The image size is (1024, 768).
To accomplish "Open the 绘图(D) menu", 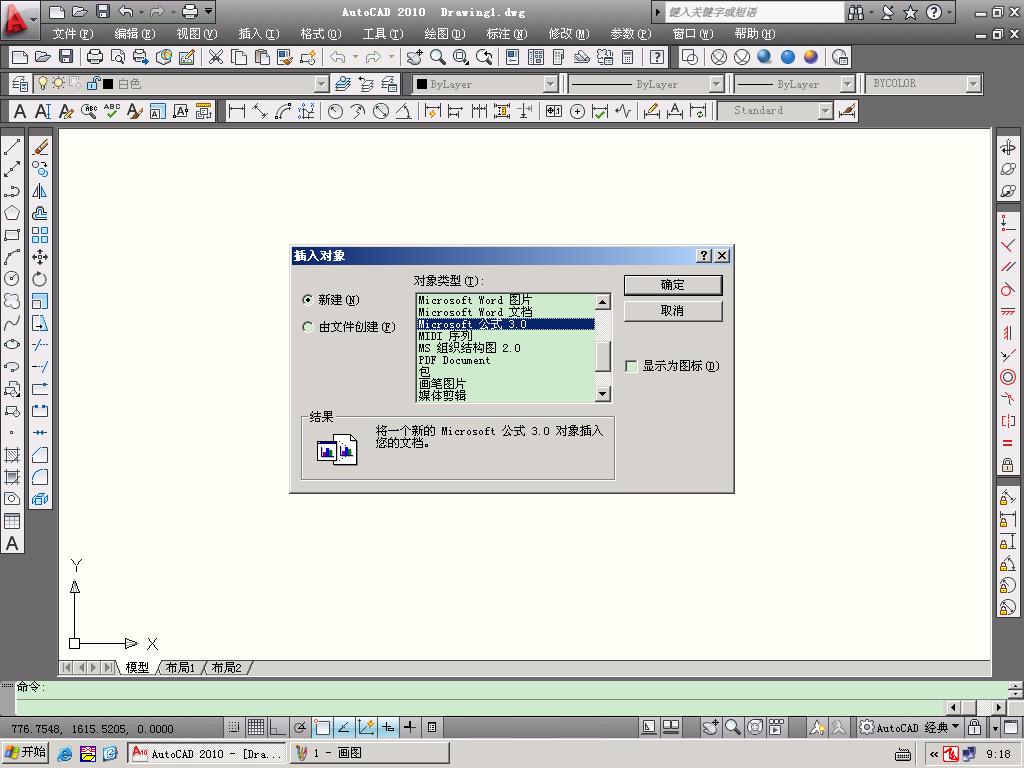I will pyautogui.click(x=445, y=33).
